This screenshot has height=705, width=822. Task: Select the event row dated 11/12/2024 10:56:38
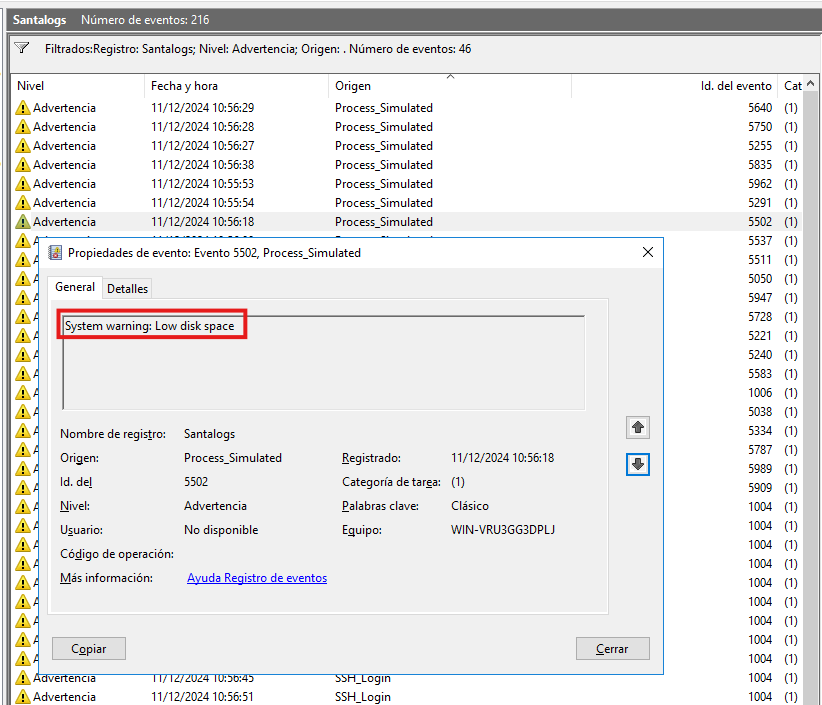(x=406, y=165)
